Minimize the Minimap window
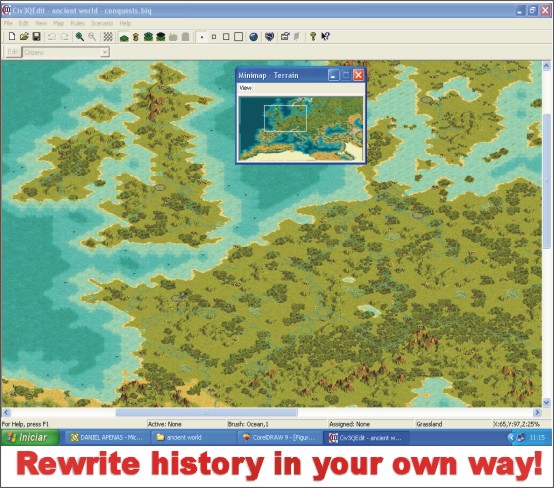Screen dimensions: 554x488 (x=334, y=75)
